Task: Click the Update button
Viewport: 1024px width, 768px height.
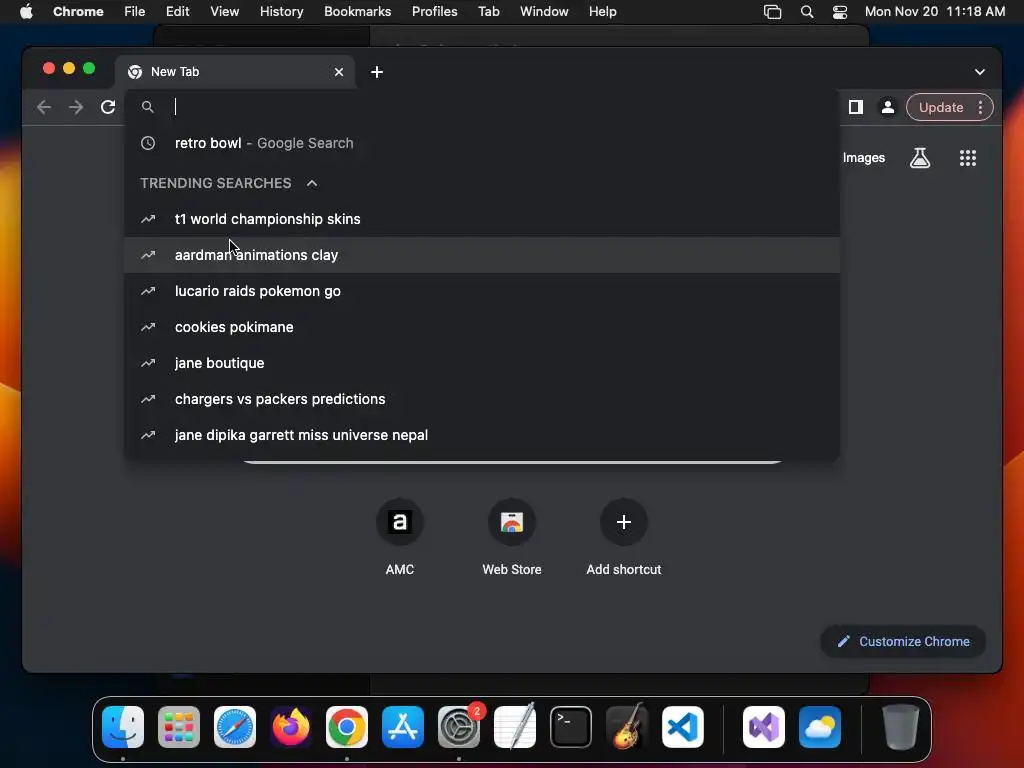Action: [940, 107]
